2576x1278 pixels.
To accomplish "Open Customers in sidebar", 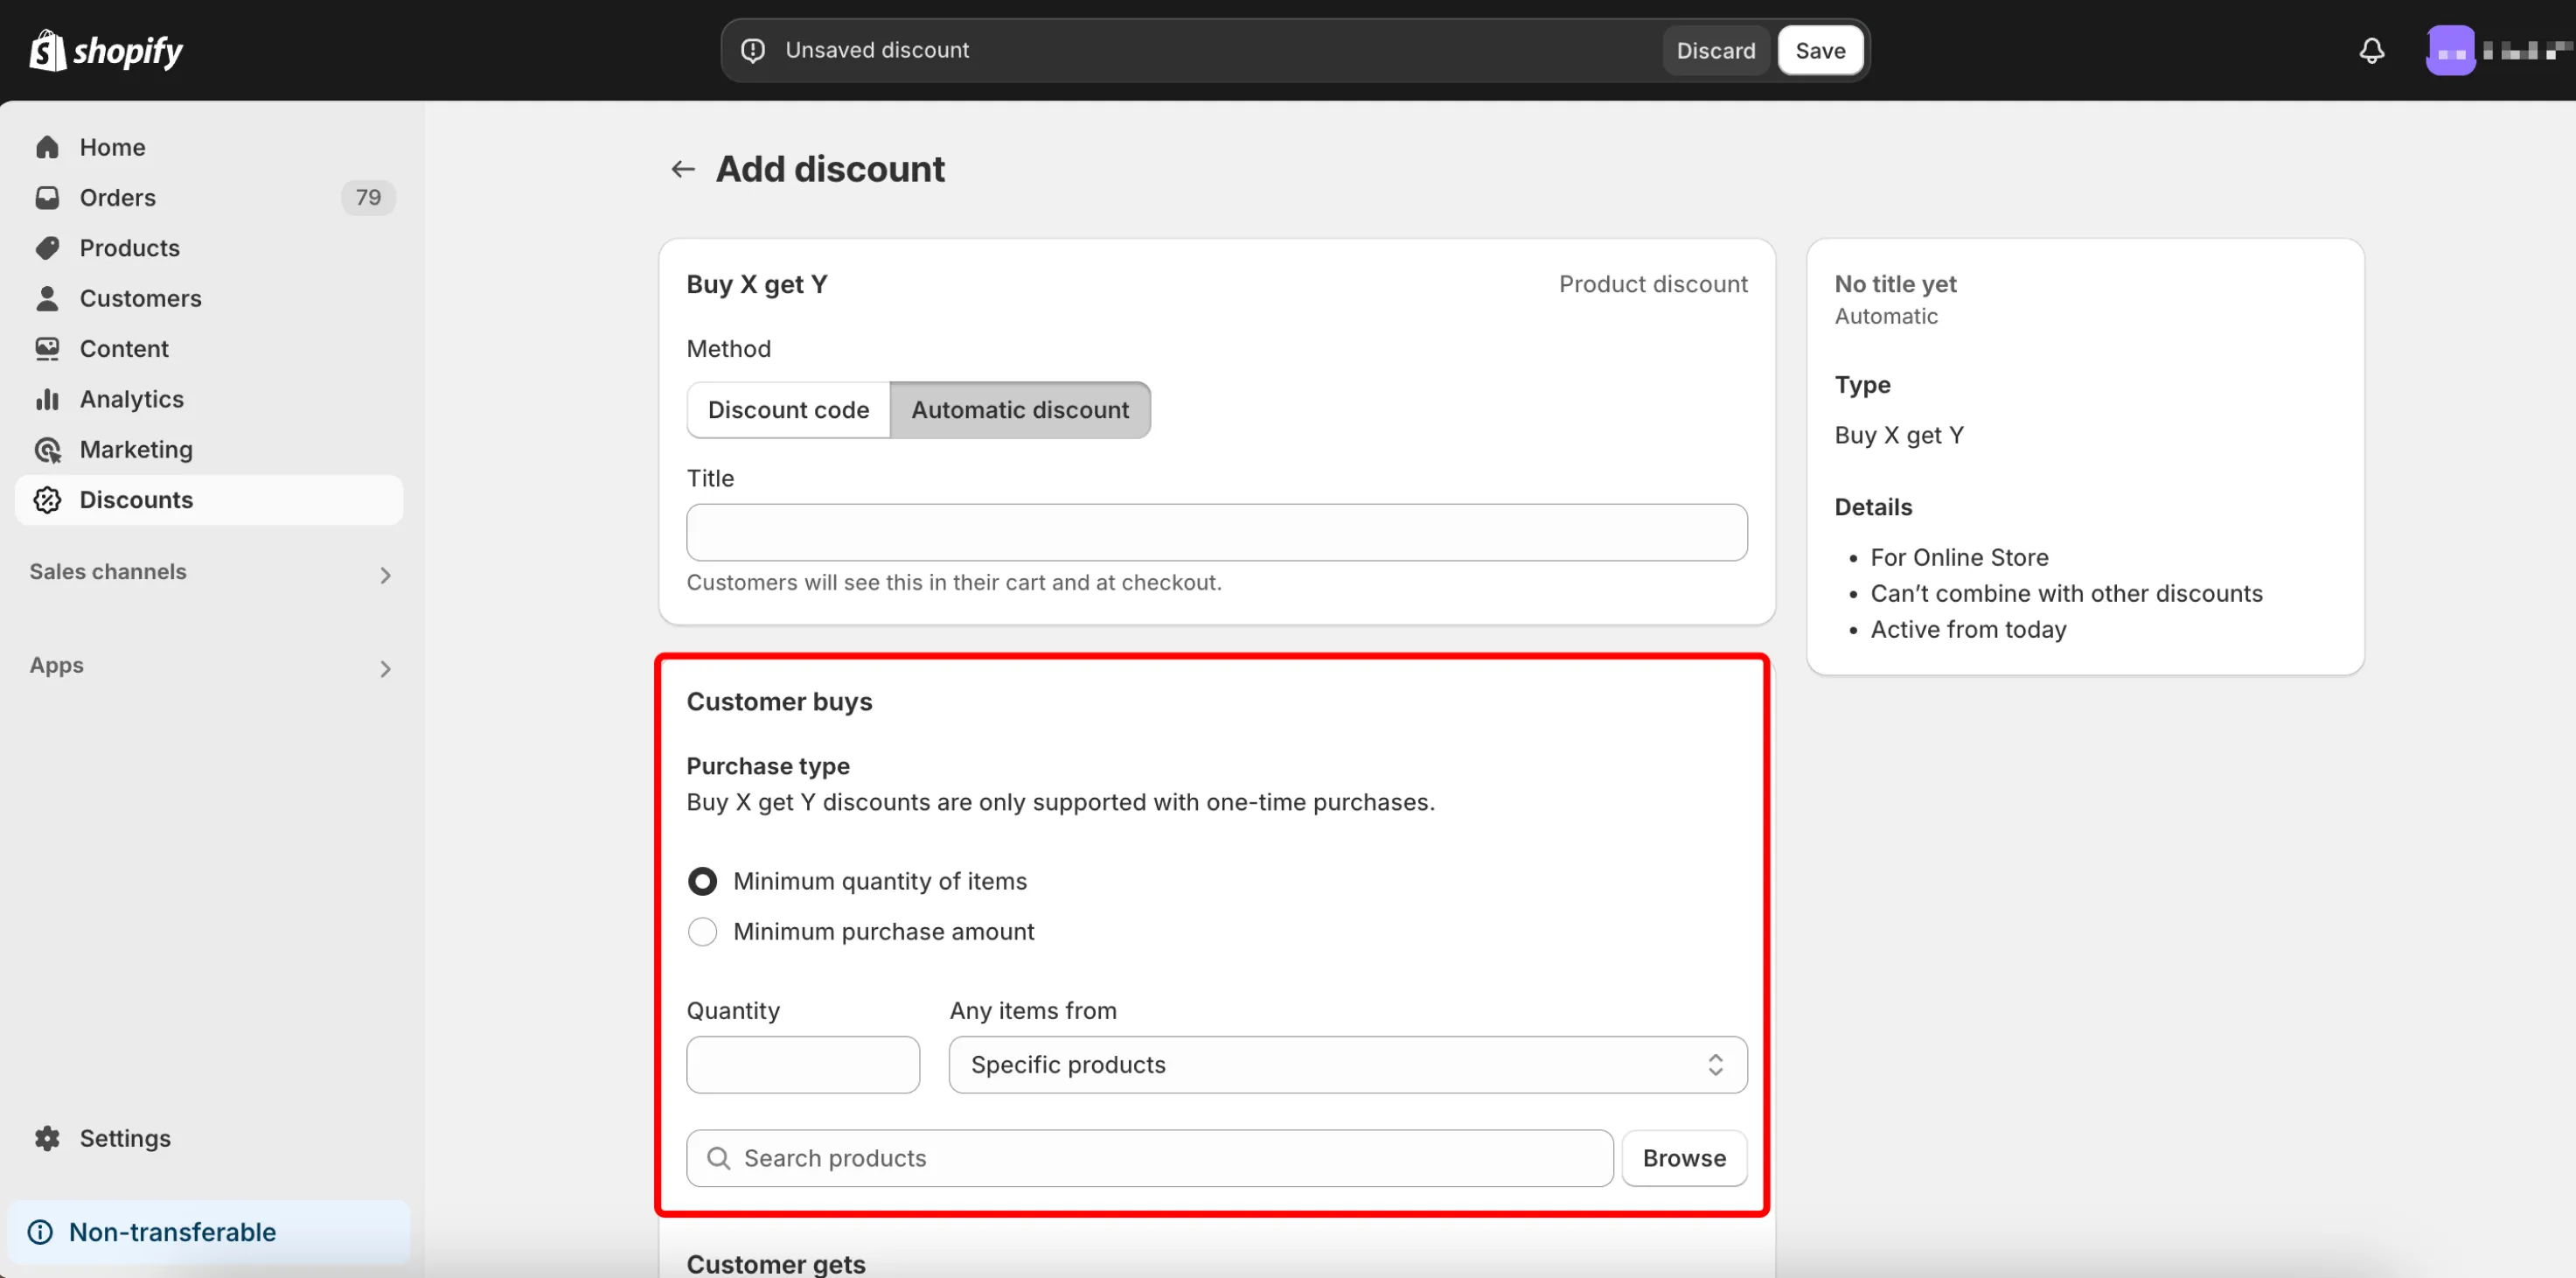I will [x=209, y=298].
